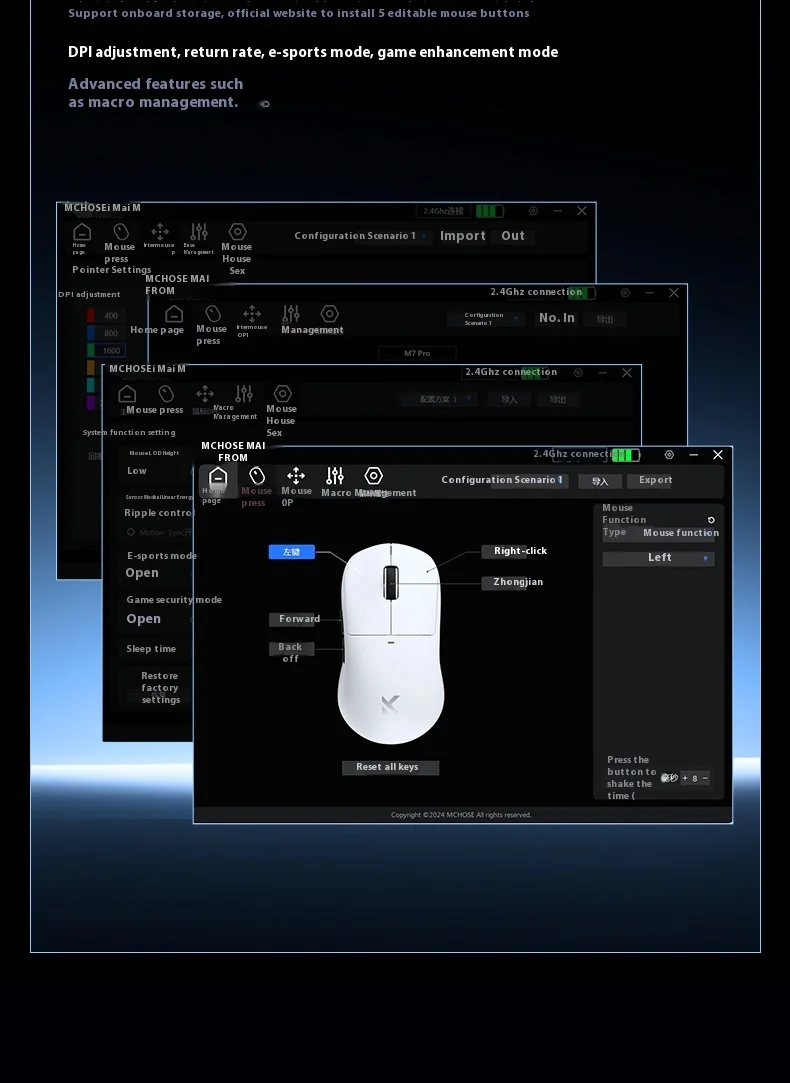Click hexagon Management icon in the frontmost window
Viewport: 790px width, 1083px height.
[x=373, y=476]
